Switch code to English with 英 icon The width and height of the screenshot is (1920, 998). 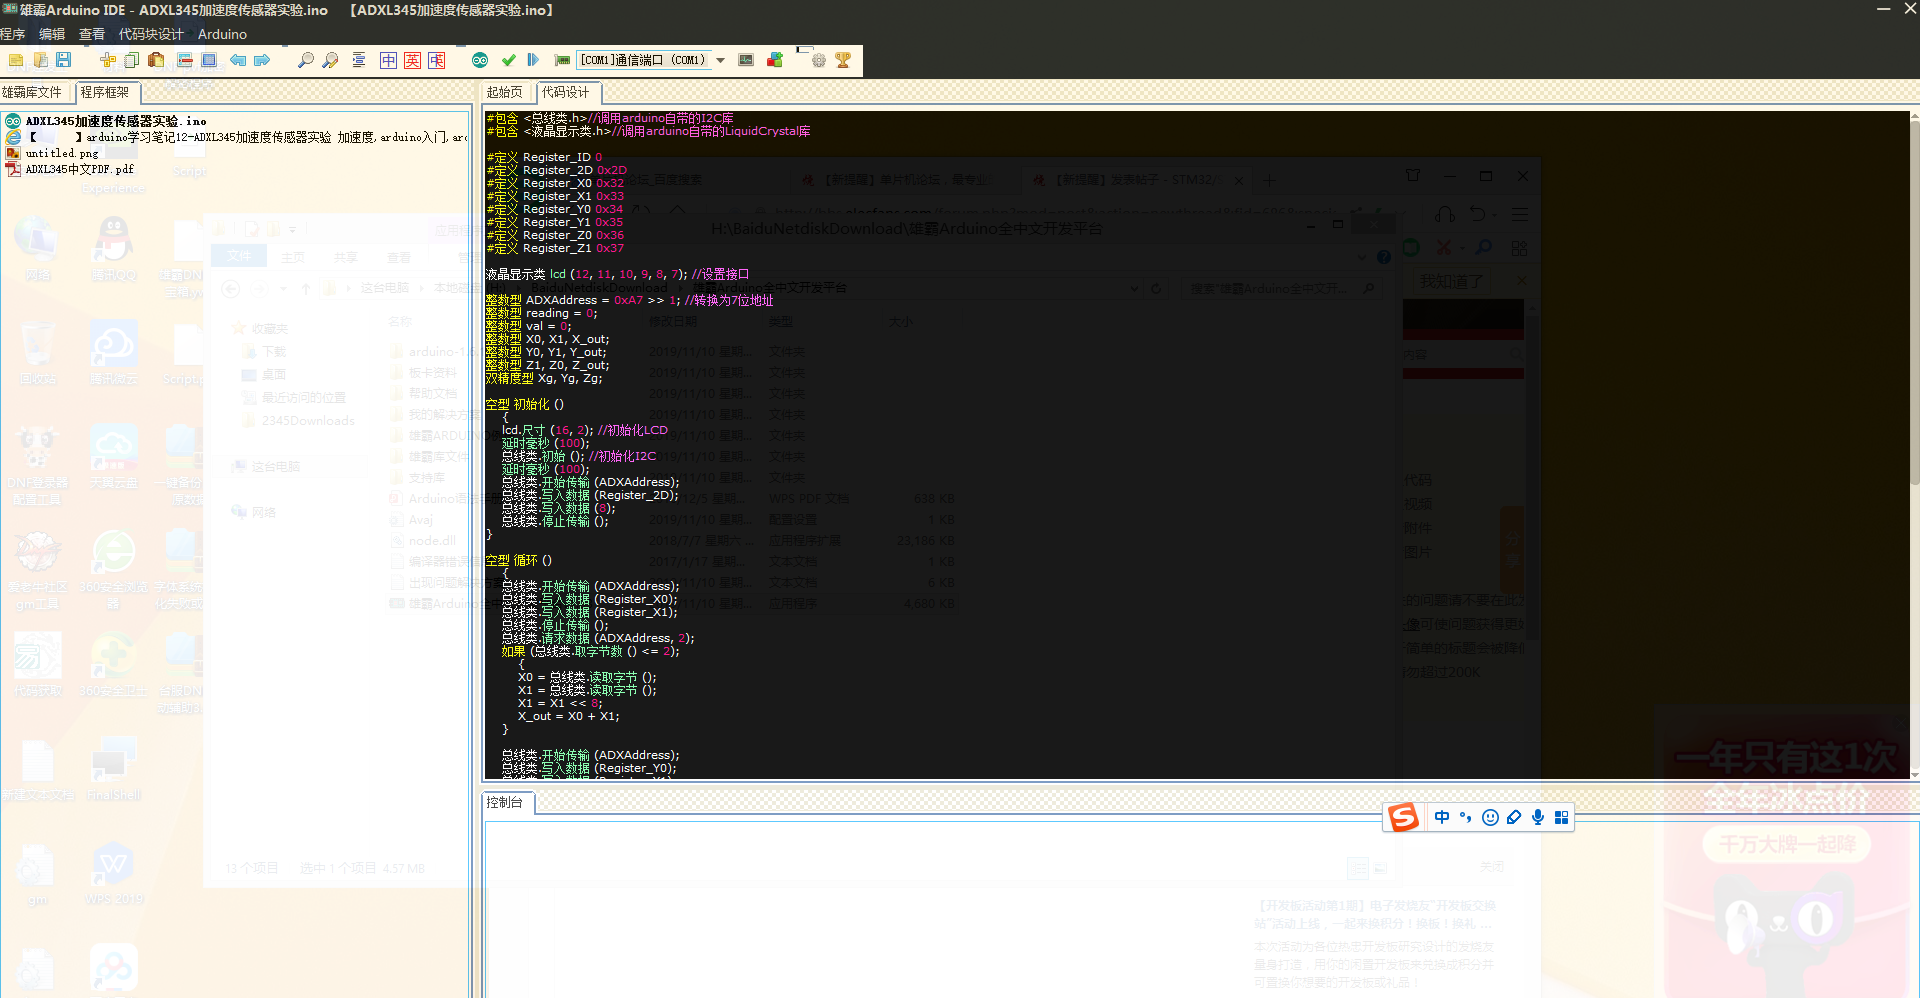pos(412,60)
